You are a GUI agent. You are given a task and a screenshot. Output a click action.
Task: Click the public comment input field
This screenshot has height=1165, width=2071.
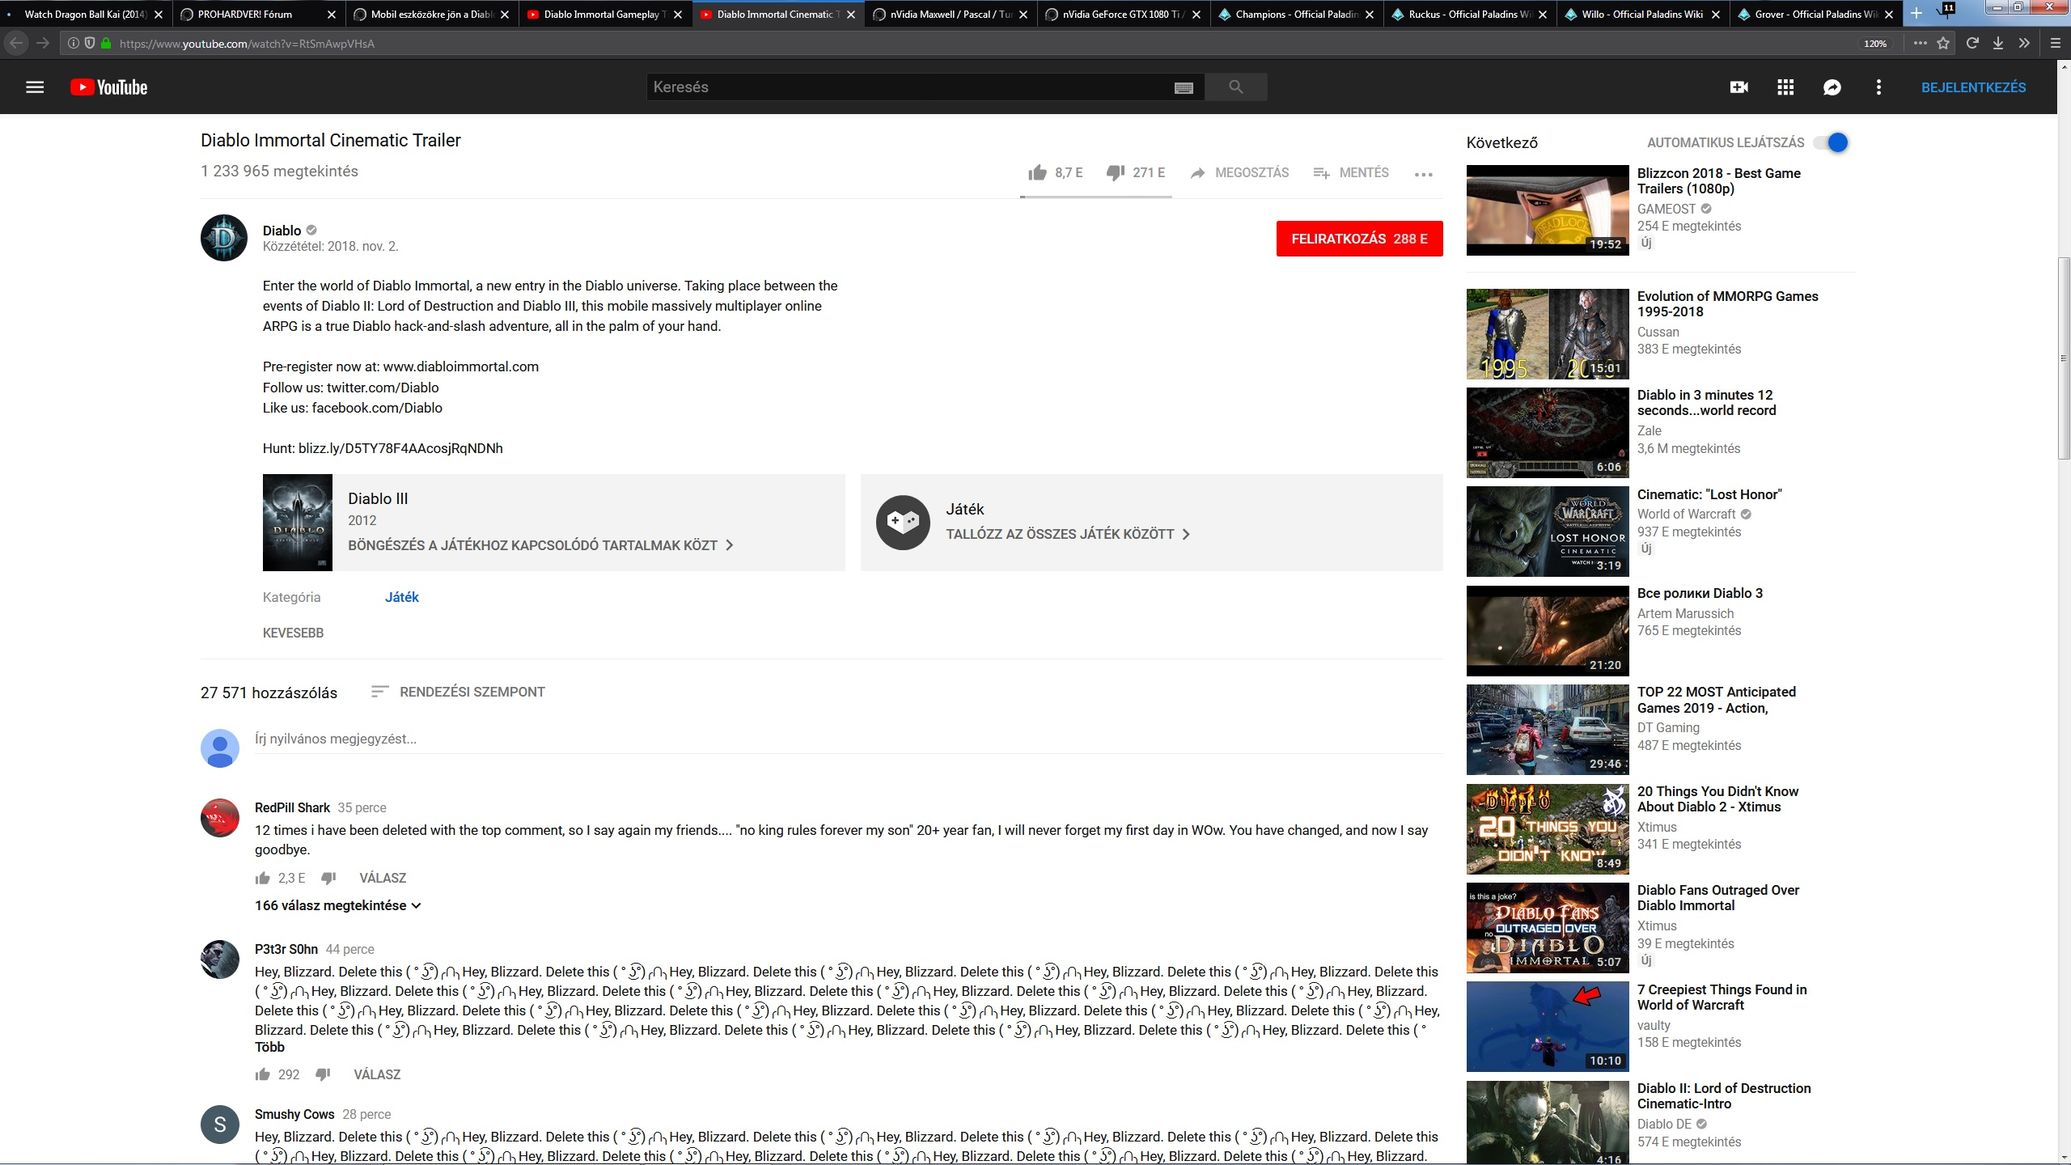point(848,739)
